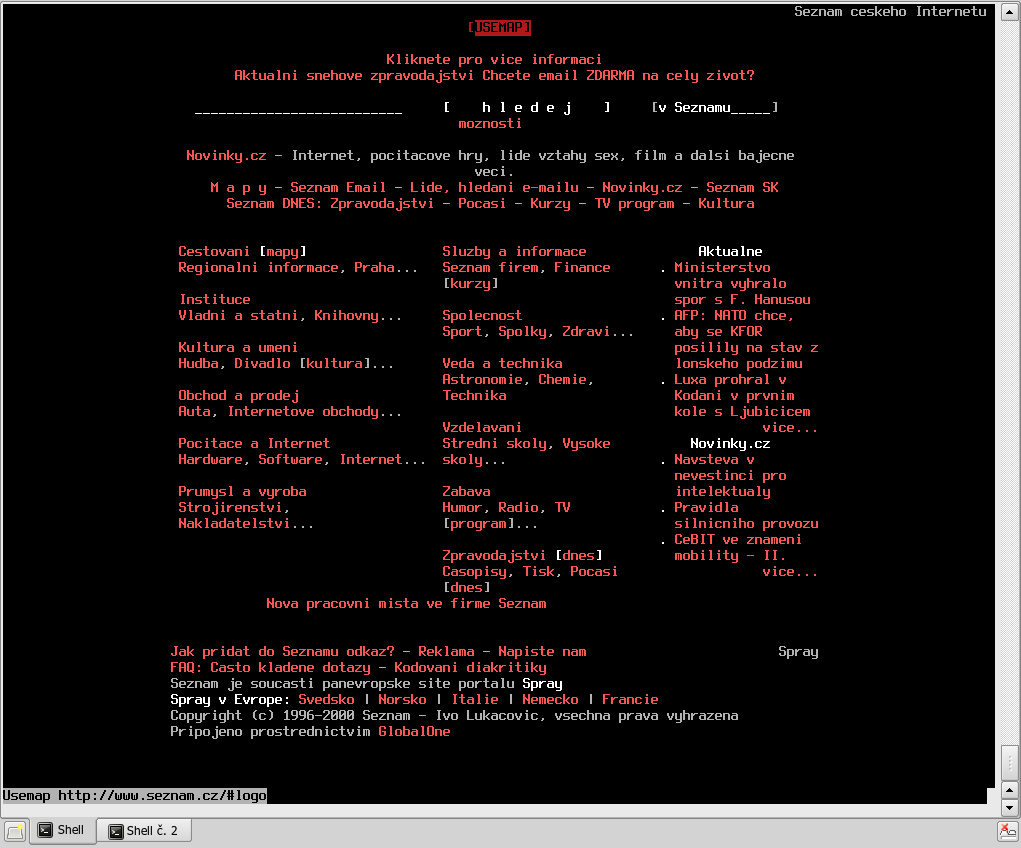The width and height of the screenshot is (1021, 848).
Task: Open Nova pracovni mista ve firme Seznam
Action: 406,604
